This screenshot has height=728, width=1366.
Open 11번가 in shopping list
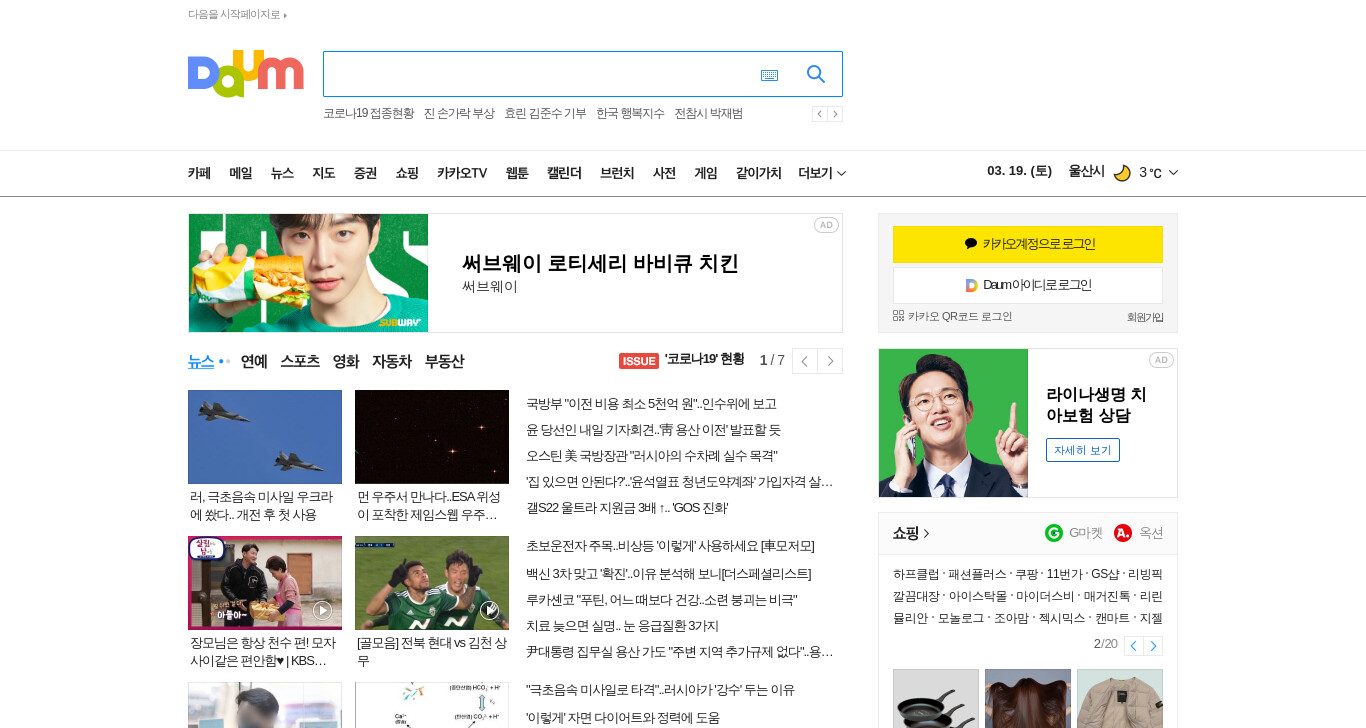[x=1064, y=574]
